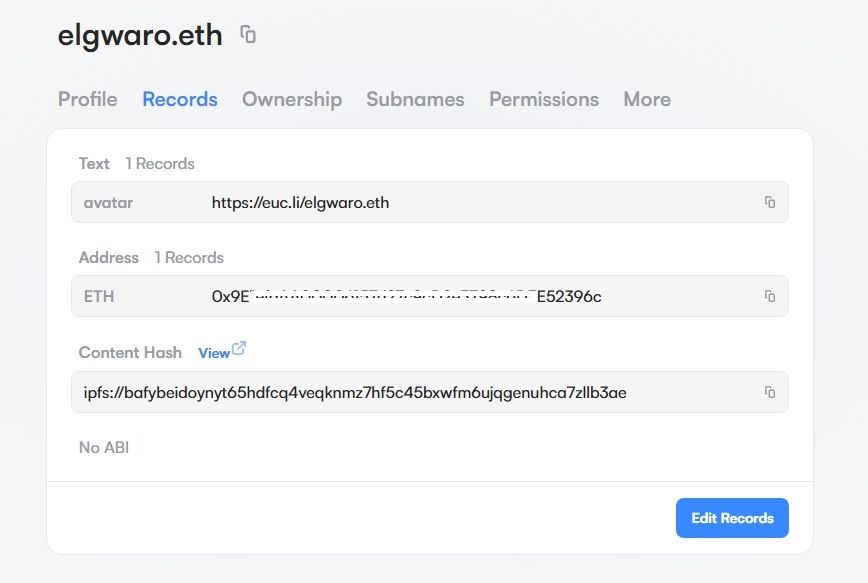Copy the content hash value
The height and width of the screenshot is (583, 868).
pyautogui.click(x=769, y=392)
